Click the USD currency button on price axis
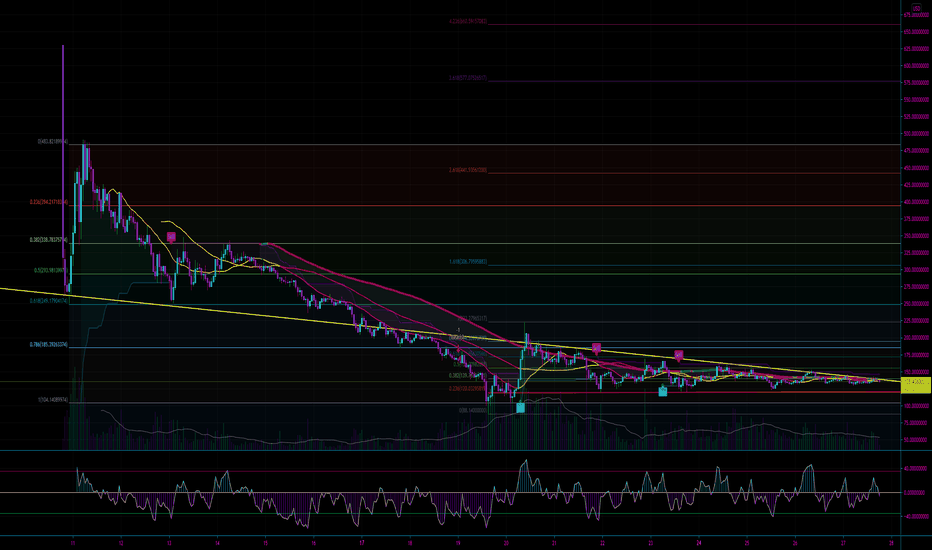Viewport: 932px width, 550px height. pos(916,8)
